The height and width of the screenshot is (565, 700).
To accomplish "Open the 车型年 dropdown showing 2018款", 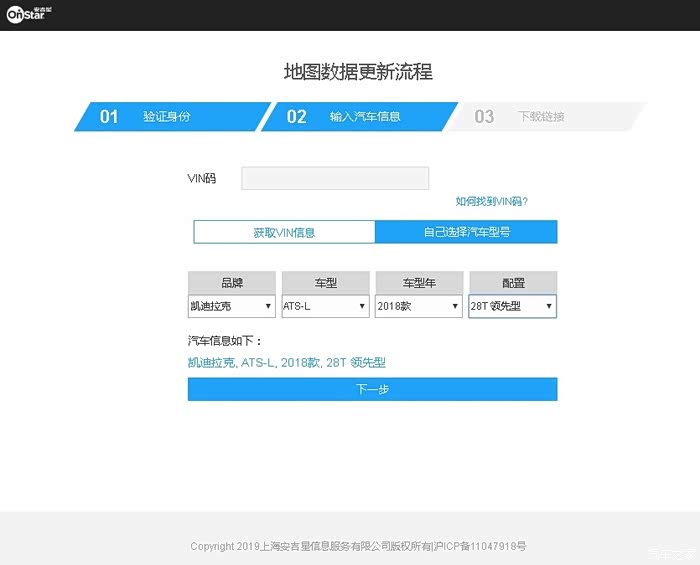I will [x=418, y=306].
